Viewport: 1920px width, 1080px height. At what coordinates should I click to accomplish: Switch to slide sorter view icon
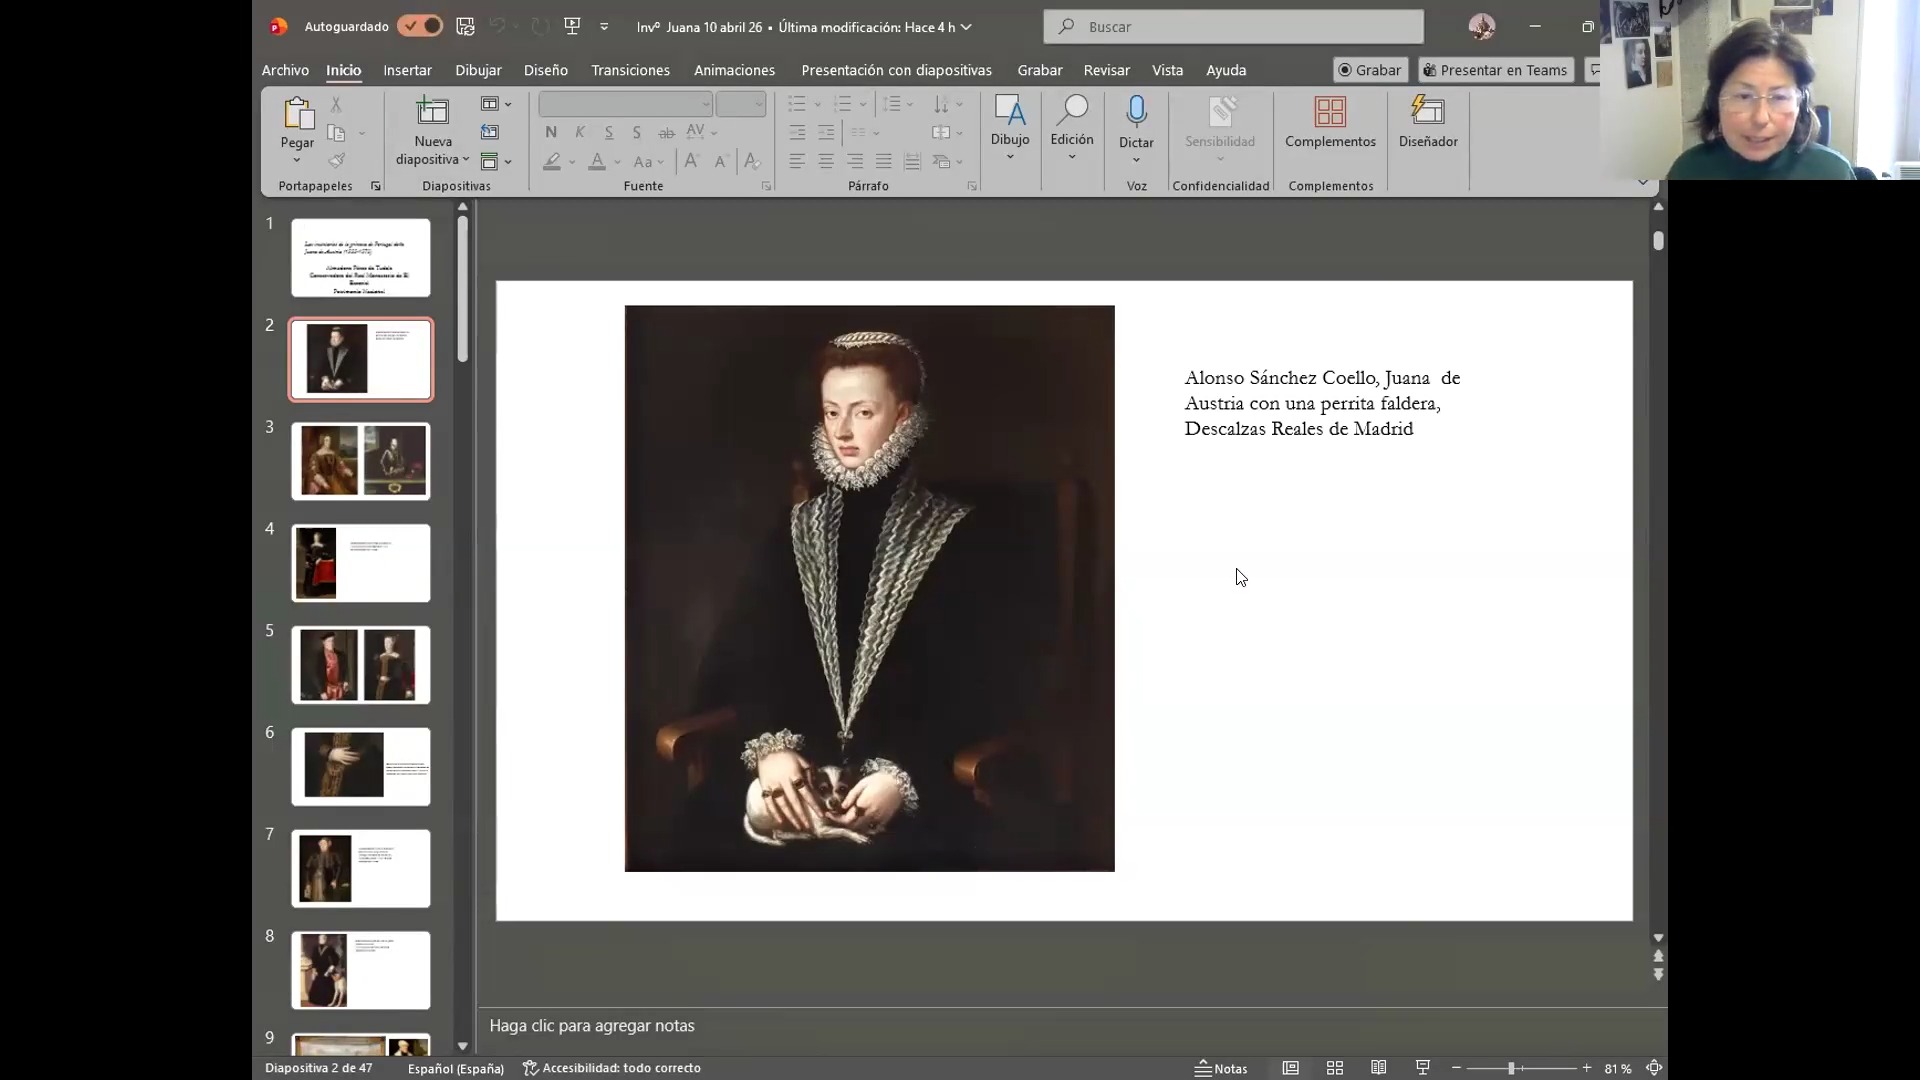[x=1335, y=1068]
